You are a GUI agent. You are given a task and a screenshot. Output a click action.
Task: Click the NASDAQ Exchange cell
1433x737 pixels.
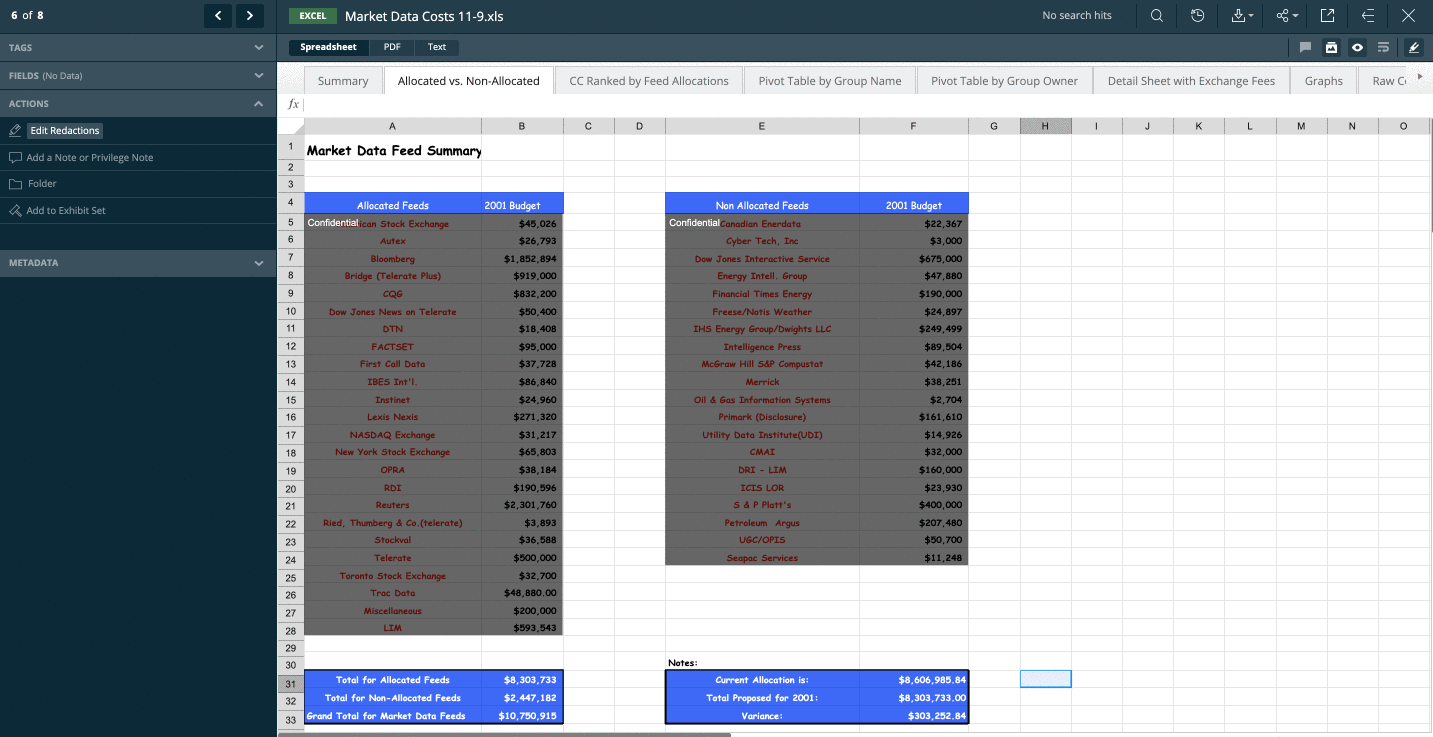coord(392,435)
